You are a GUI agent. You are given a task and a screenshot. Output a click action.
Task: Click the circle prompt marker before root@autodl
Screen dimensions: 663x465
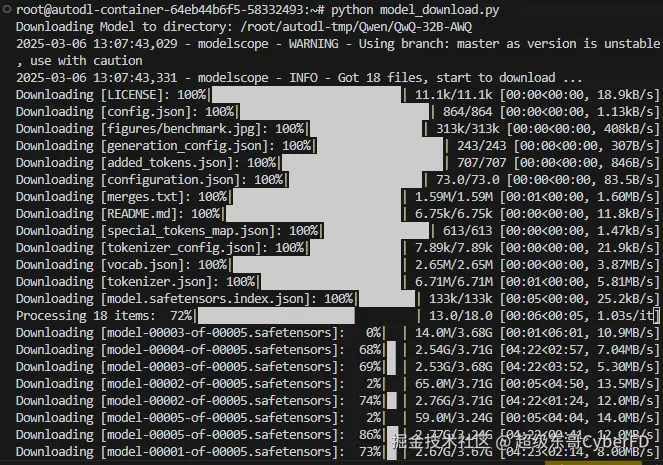coord(6,9)
